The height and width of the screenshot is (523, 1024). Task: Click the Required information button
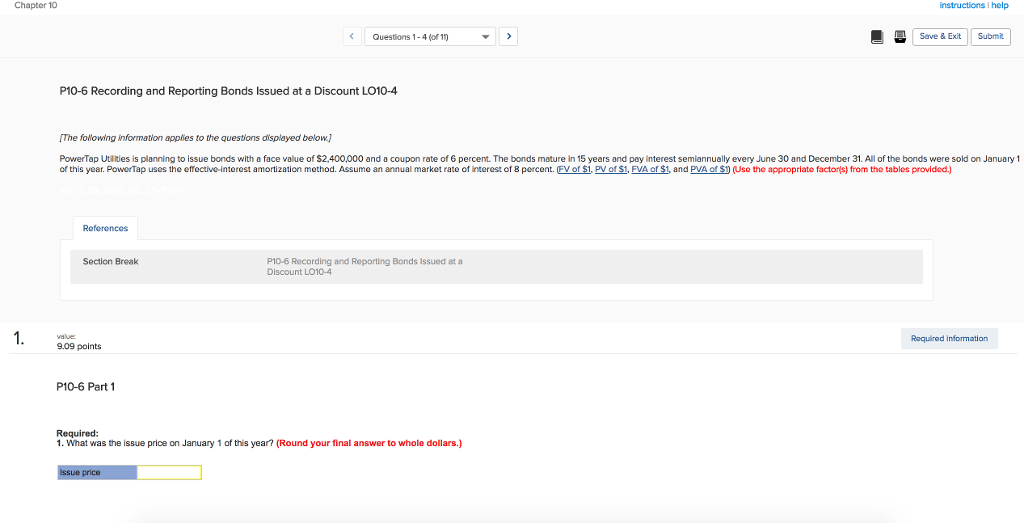(948, 339)
